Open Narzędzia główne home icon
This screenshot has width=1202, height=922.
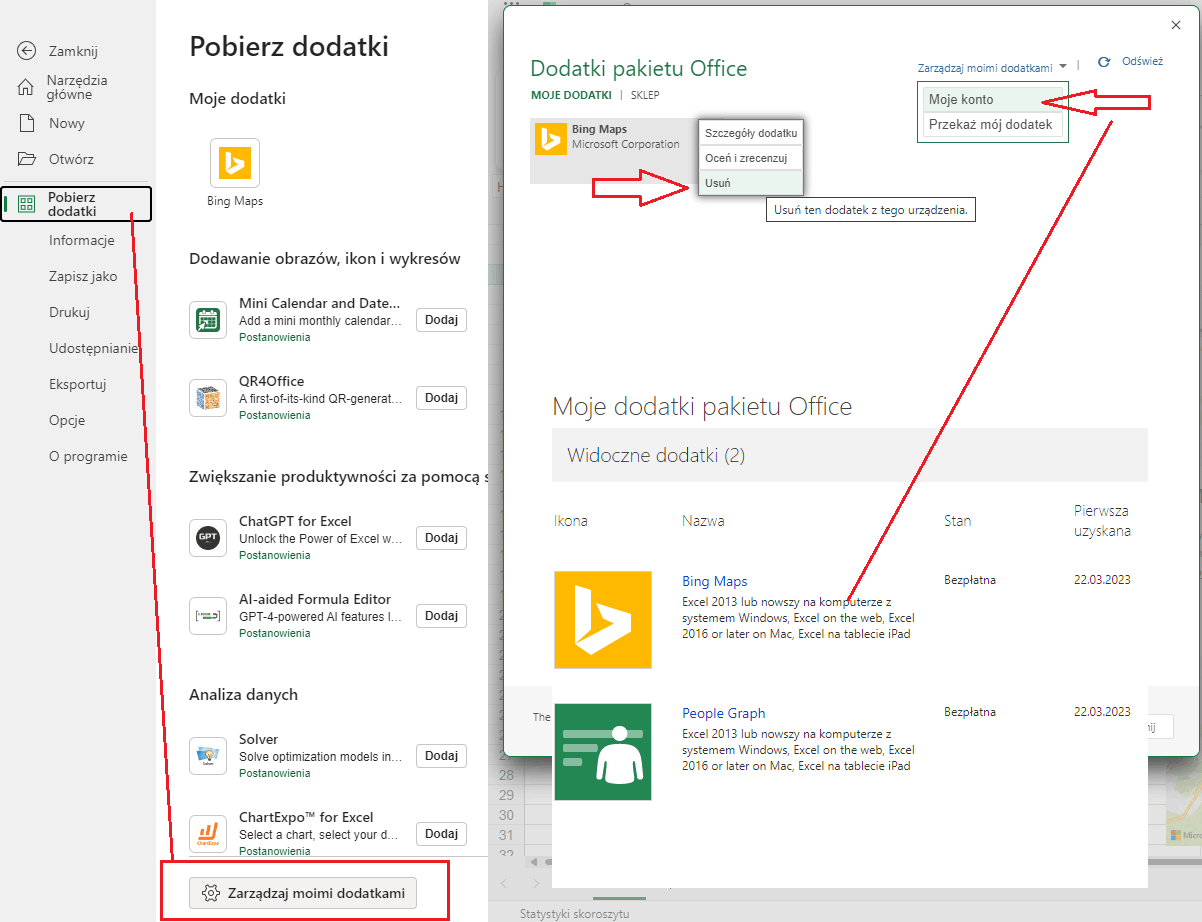click(27, 87)
